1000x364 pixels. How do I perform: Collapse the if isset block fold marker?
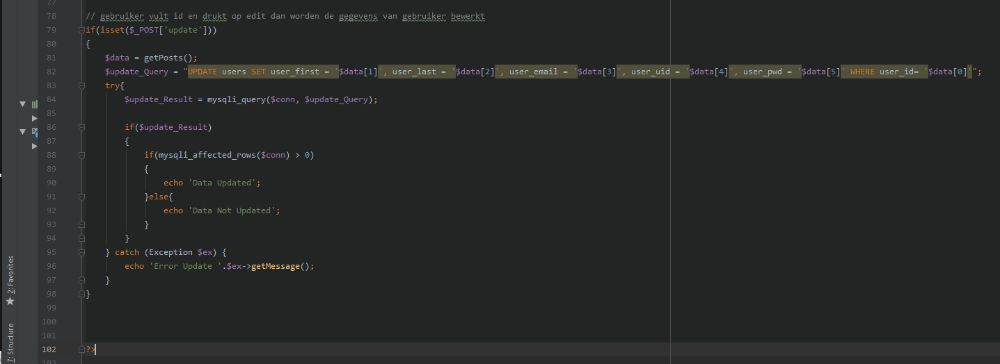click(81, 30)
